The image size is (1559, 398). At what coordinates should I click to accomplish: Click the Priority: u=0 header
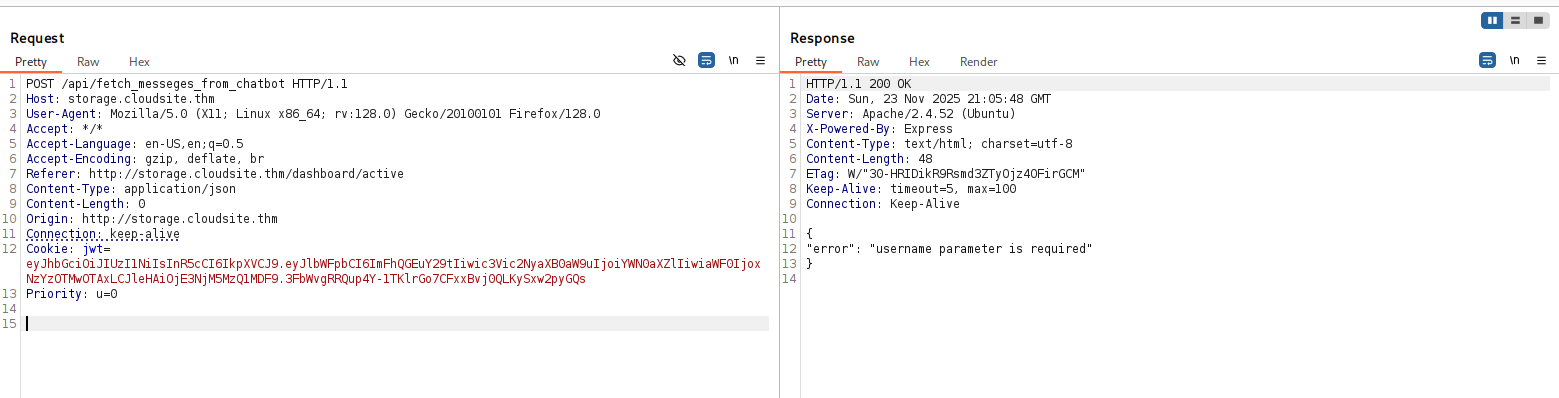tap(72, 294)
